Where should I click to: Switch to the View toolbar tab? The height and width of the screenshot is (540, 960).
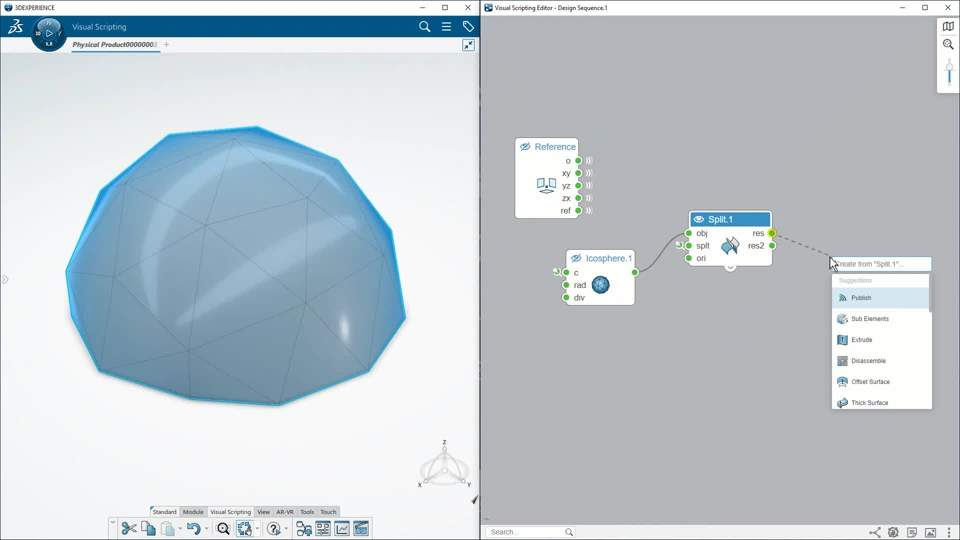(263, 512)
